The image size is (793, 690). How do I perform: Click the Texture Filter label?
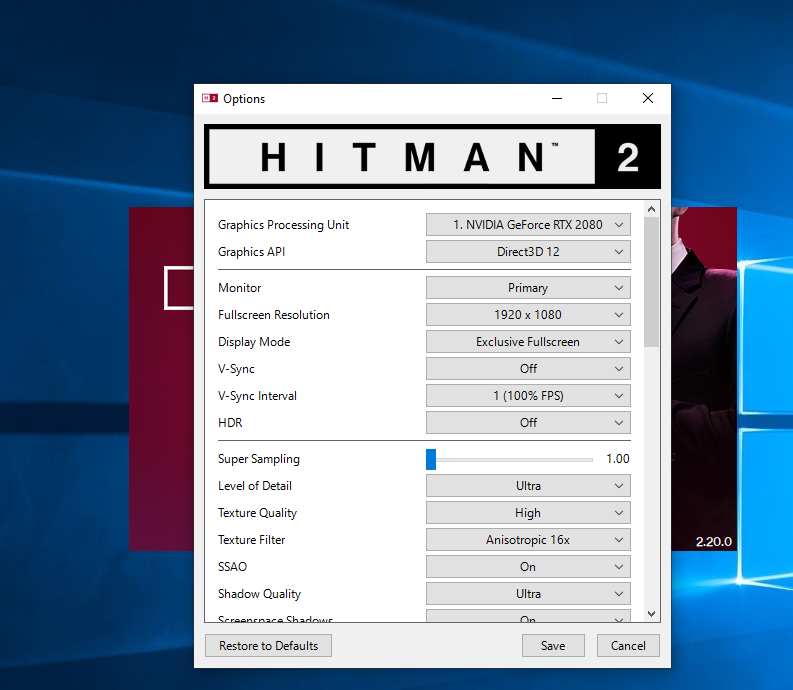click(x=251, y=540)
